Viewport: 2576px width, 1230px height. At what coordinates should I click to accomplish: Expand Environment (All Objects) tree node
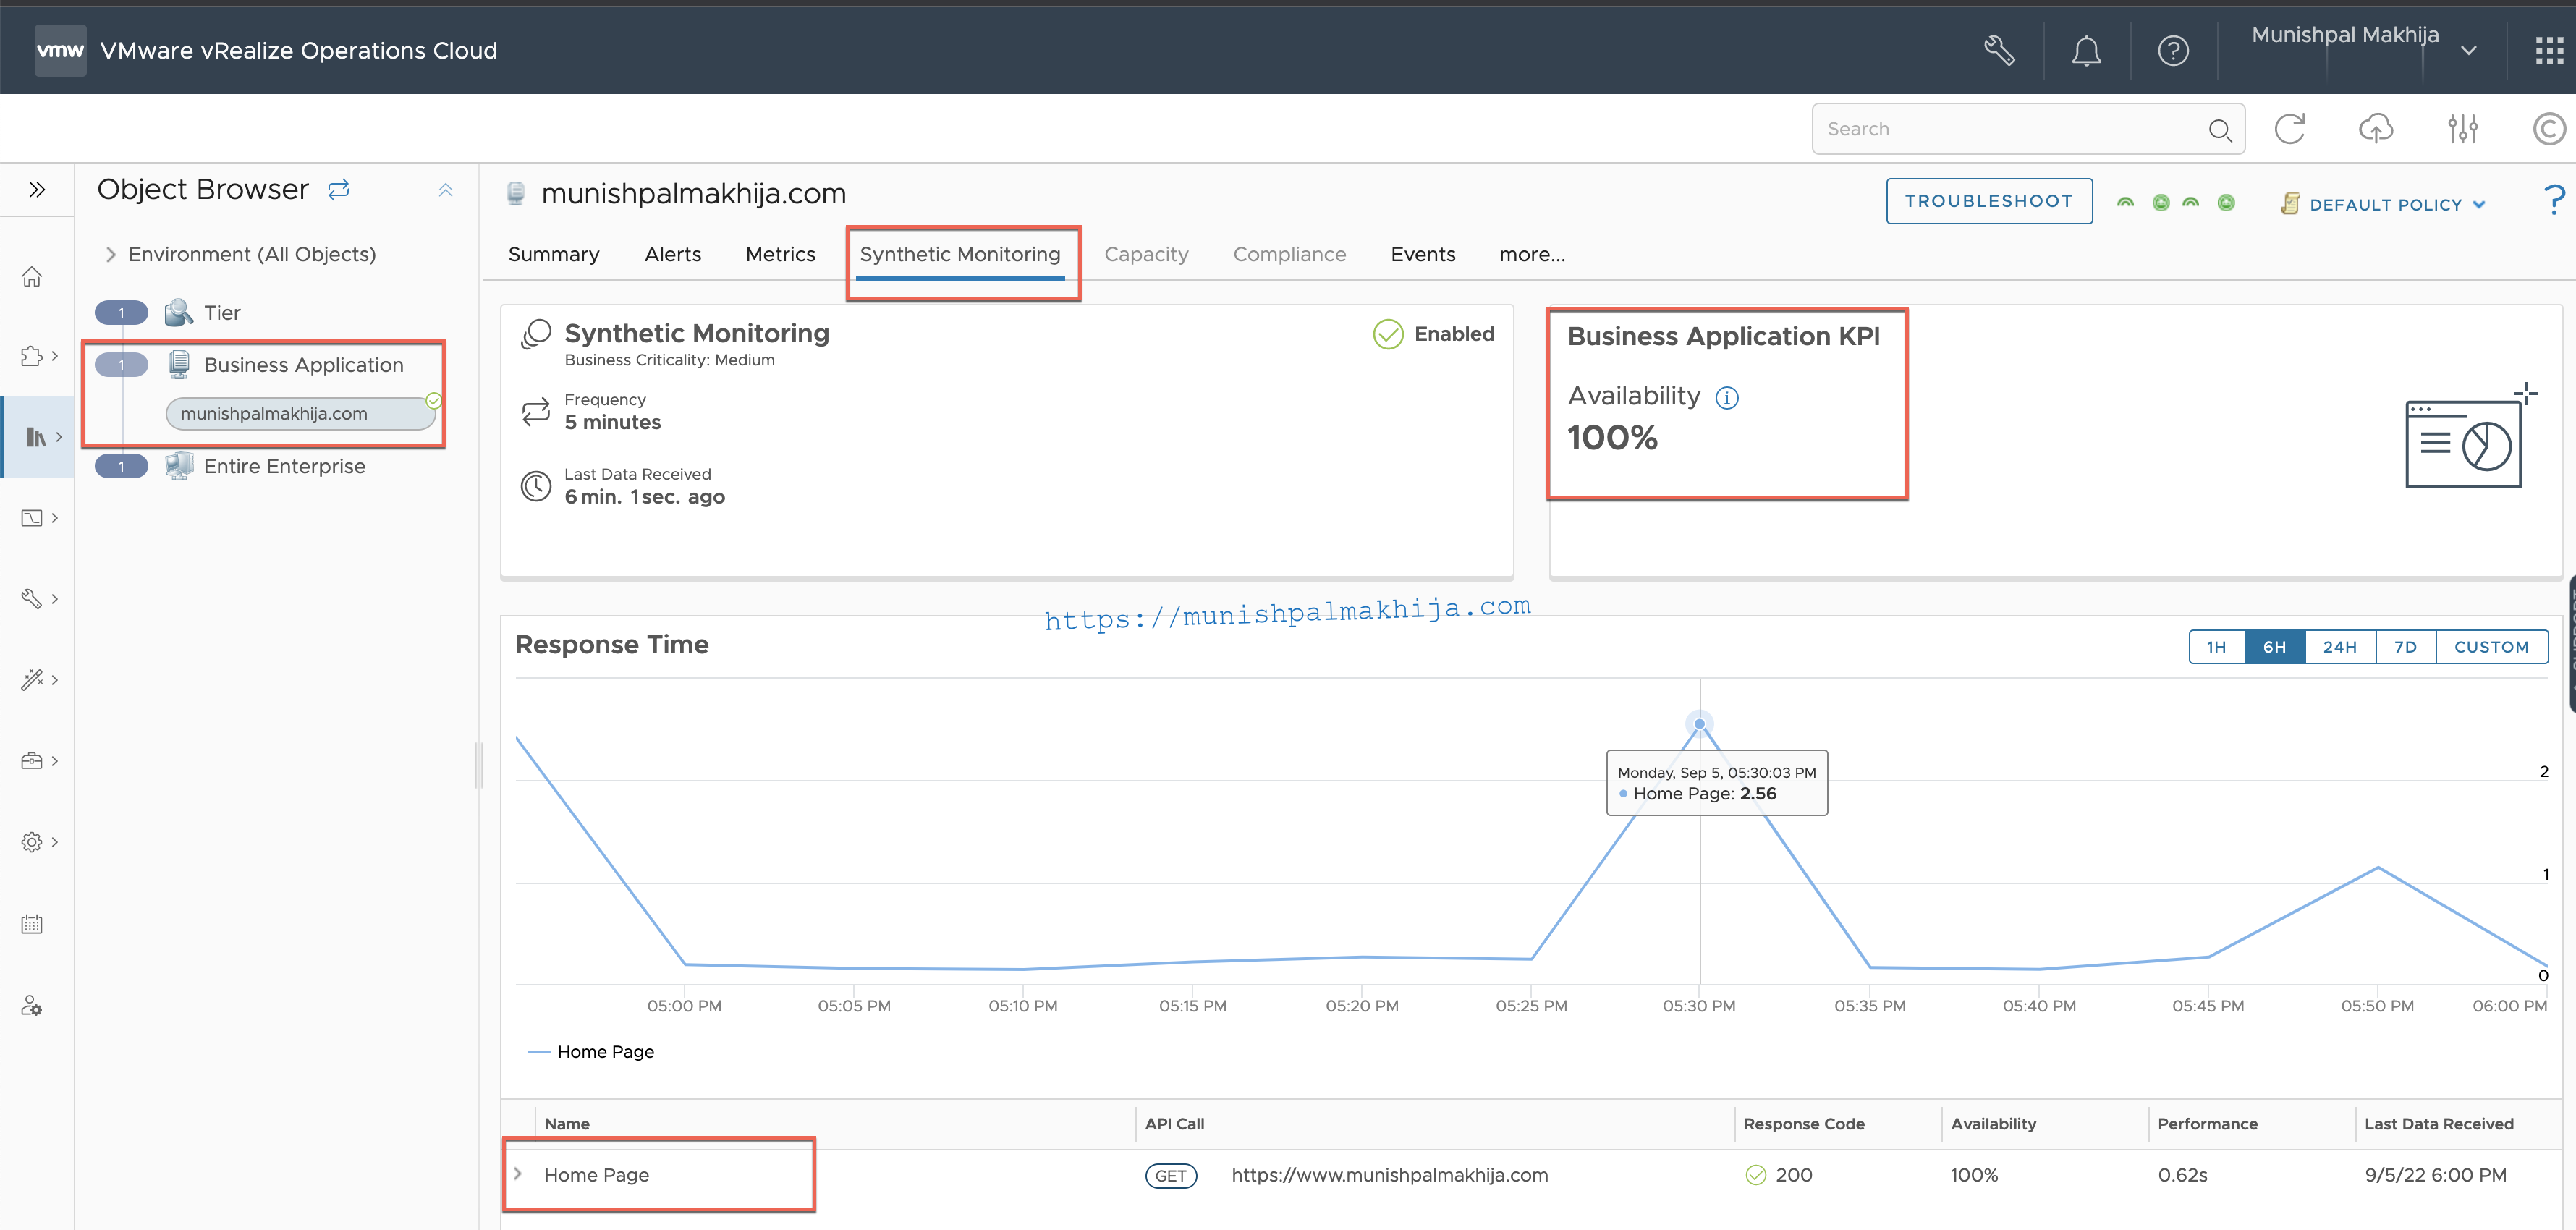(110, 255)
